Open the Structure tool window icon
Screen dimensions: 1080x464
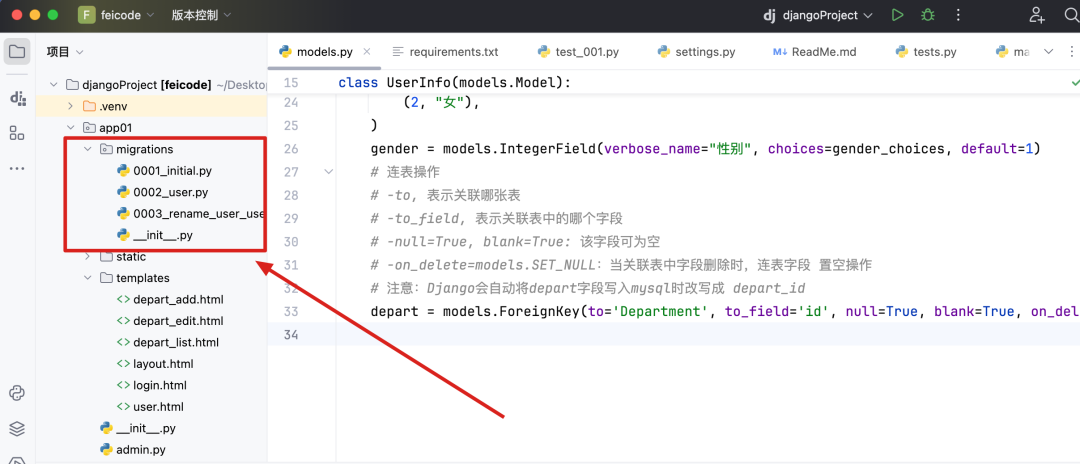coord(17,133)
